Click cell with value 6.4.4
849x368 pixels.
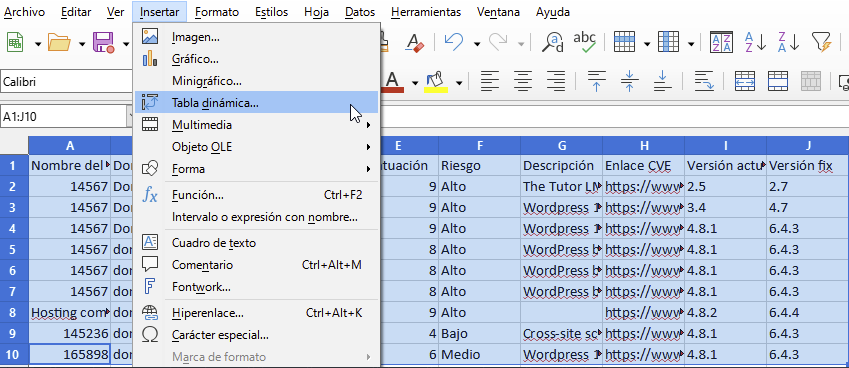coord(807,312)
